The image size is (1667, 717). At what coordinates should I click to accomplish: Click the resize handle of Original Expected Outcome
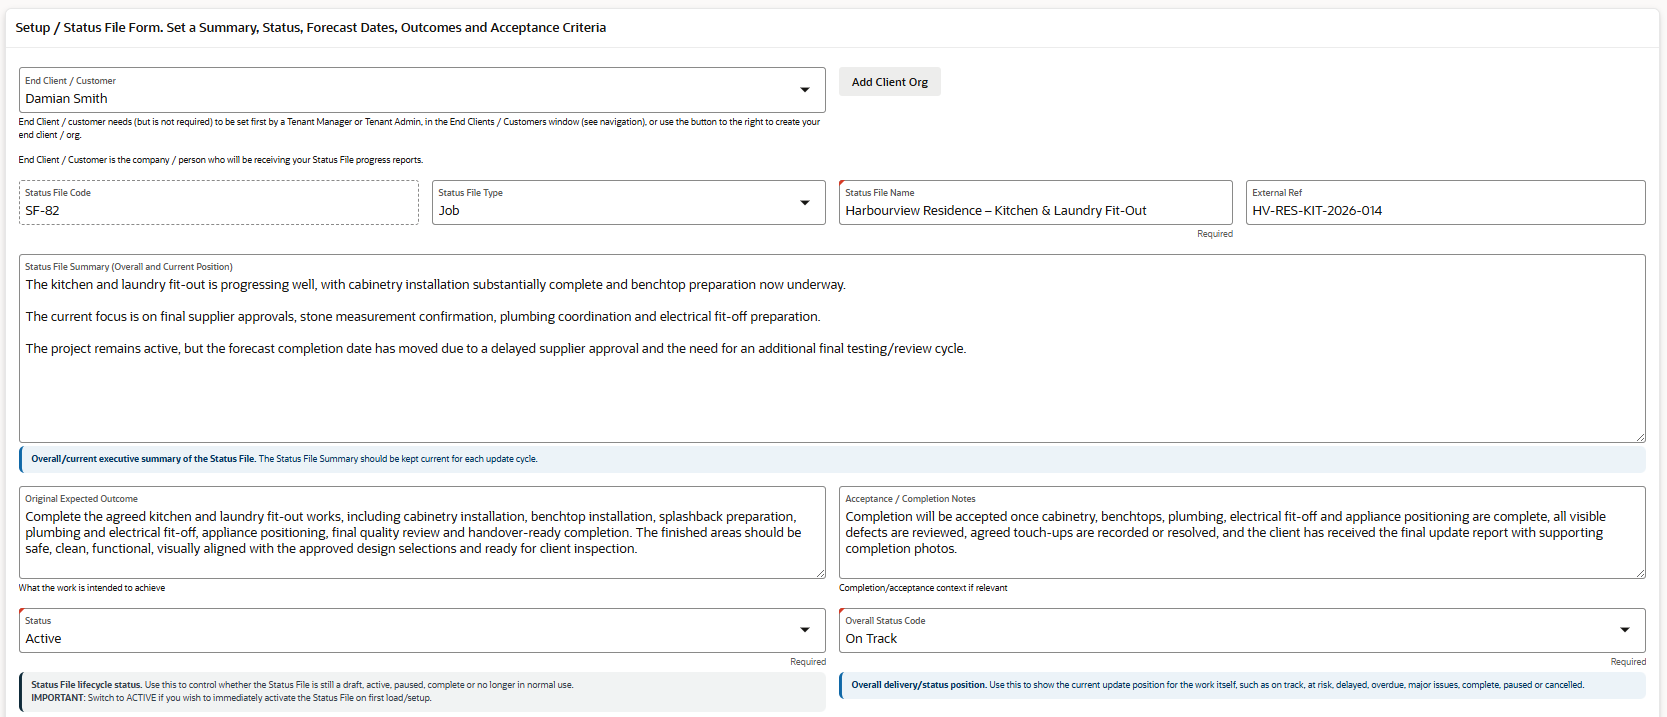click(820, 573)
